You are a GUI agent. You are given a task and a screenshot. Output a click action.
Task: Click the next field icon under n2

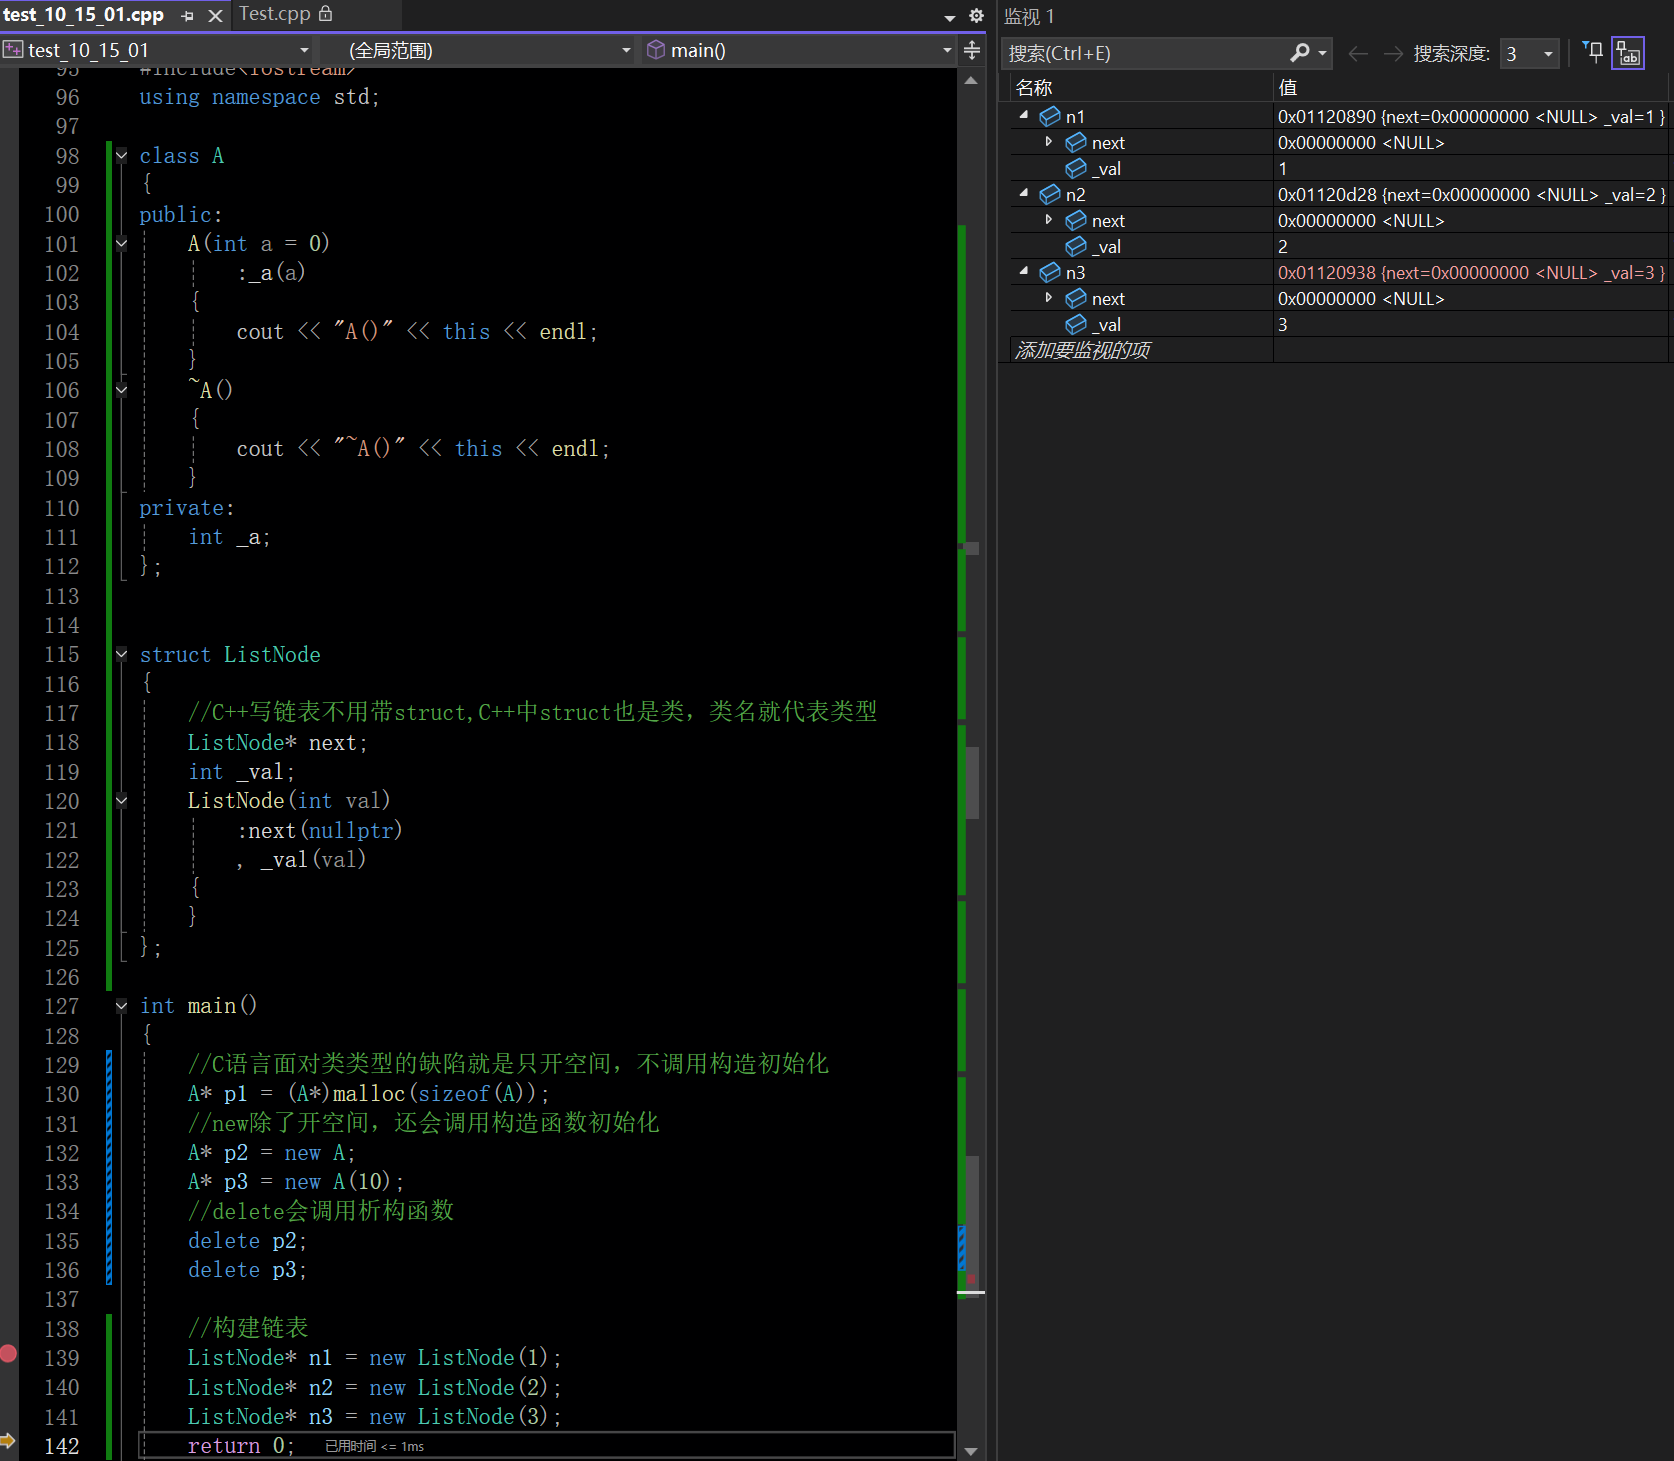point(1076,221)
